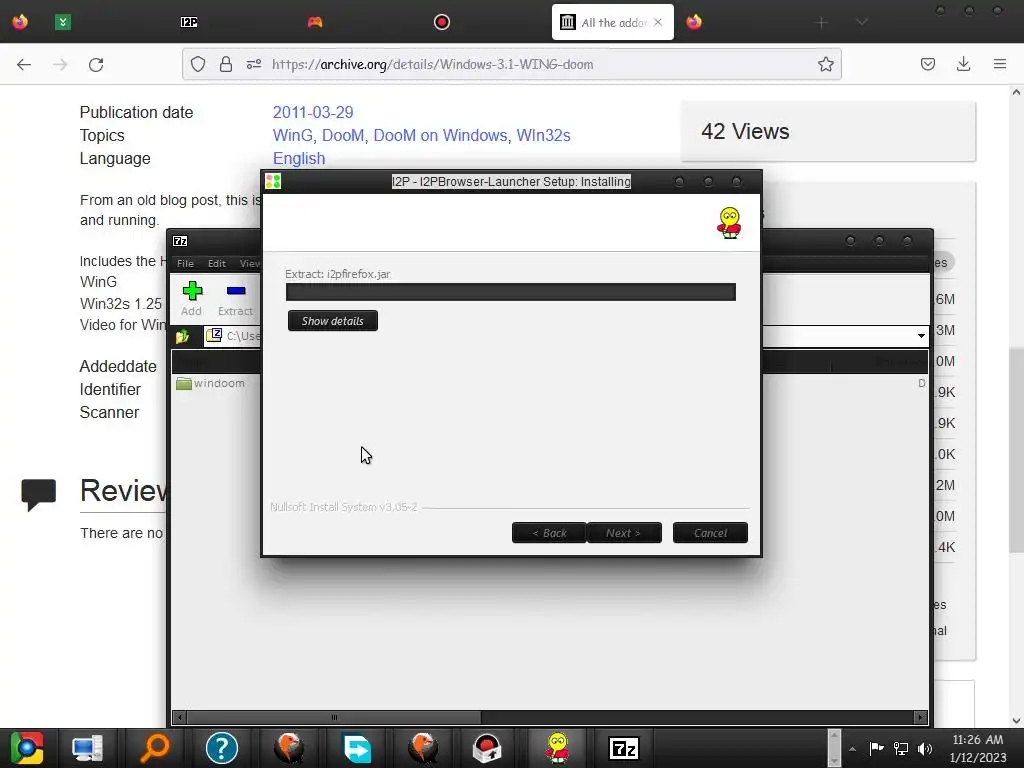Open the DooM topic link

[343, 135]
